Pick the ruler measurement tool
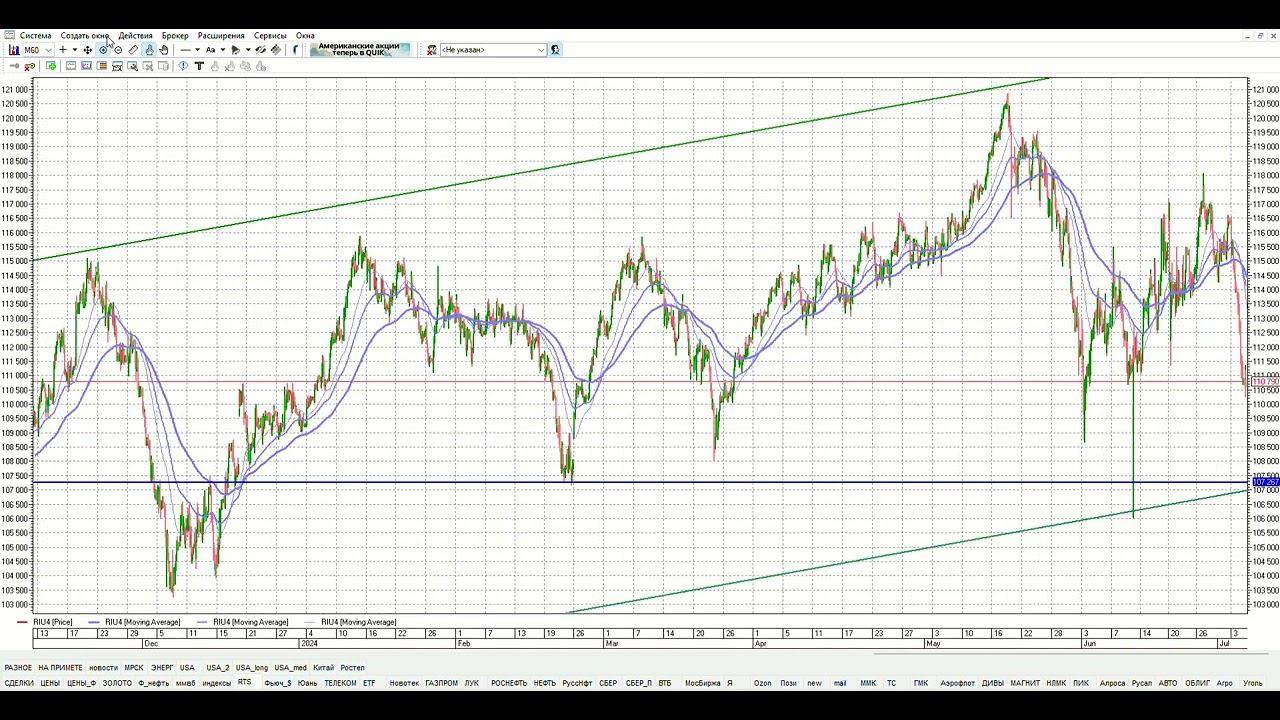Screen dimensions: 1280x720 [133, 50]
